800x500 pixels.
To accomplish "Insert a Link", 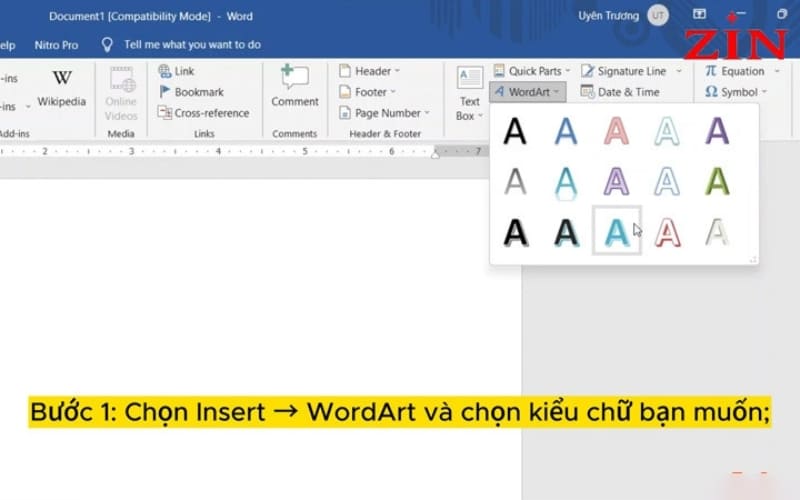I will pyautogui.click(x=176, y=71).
